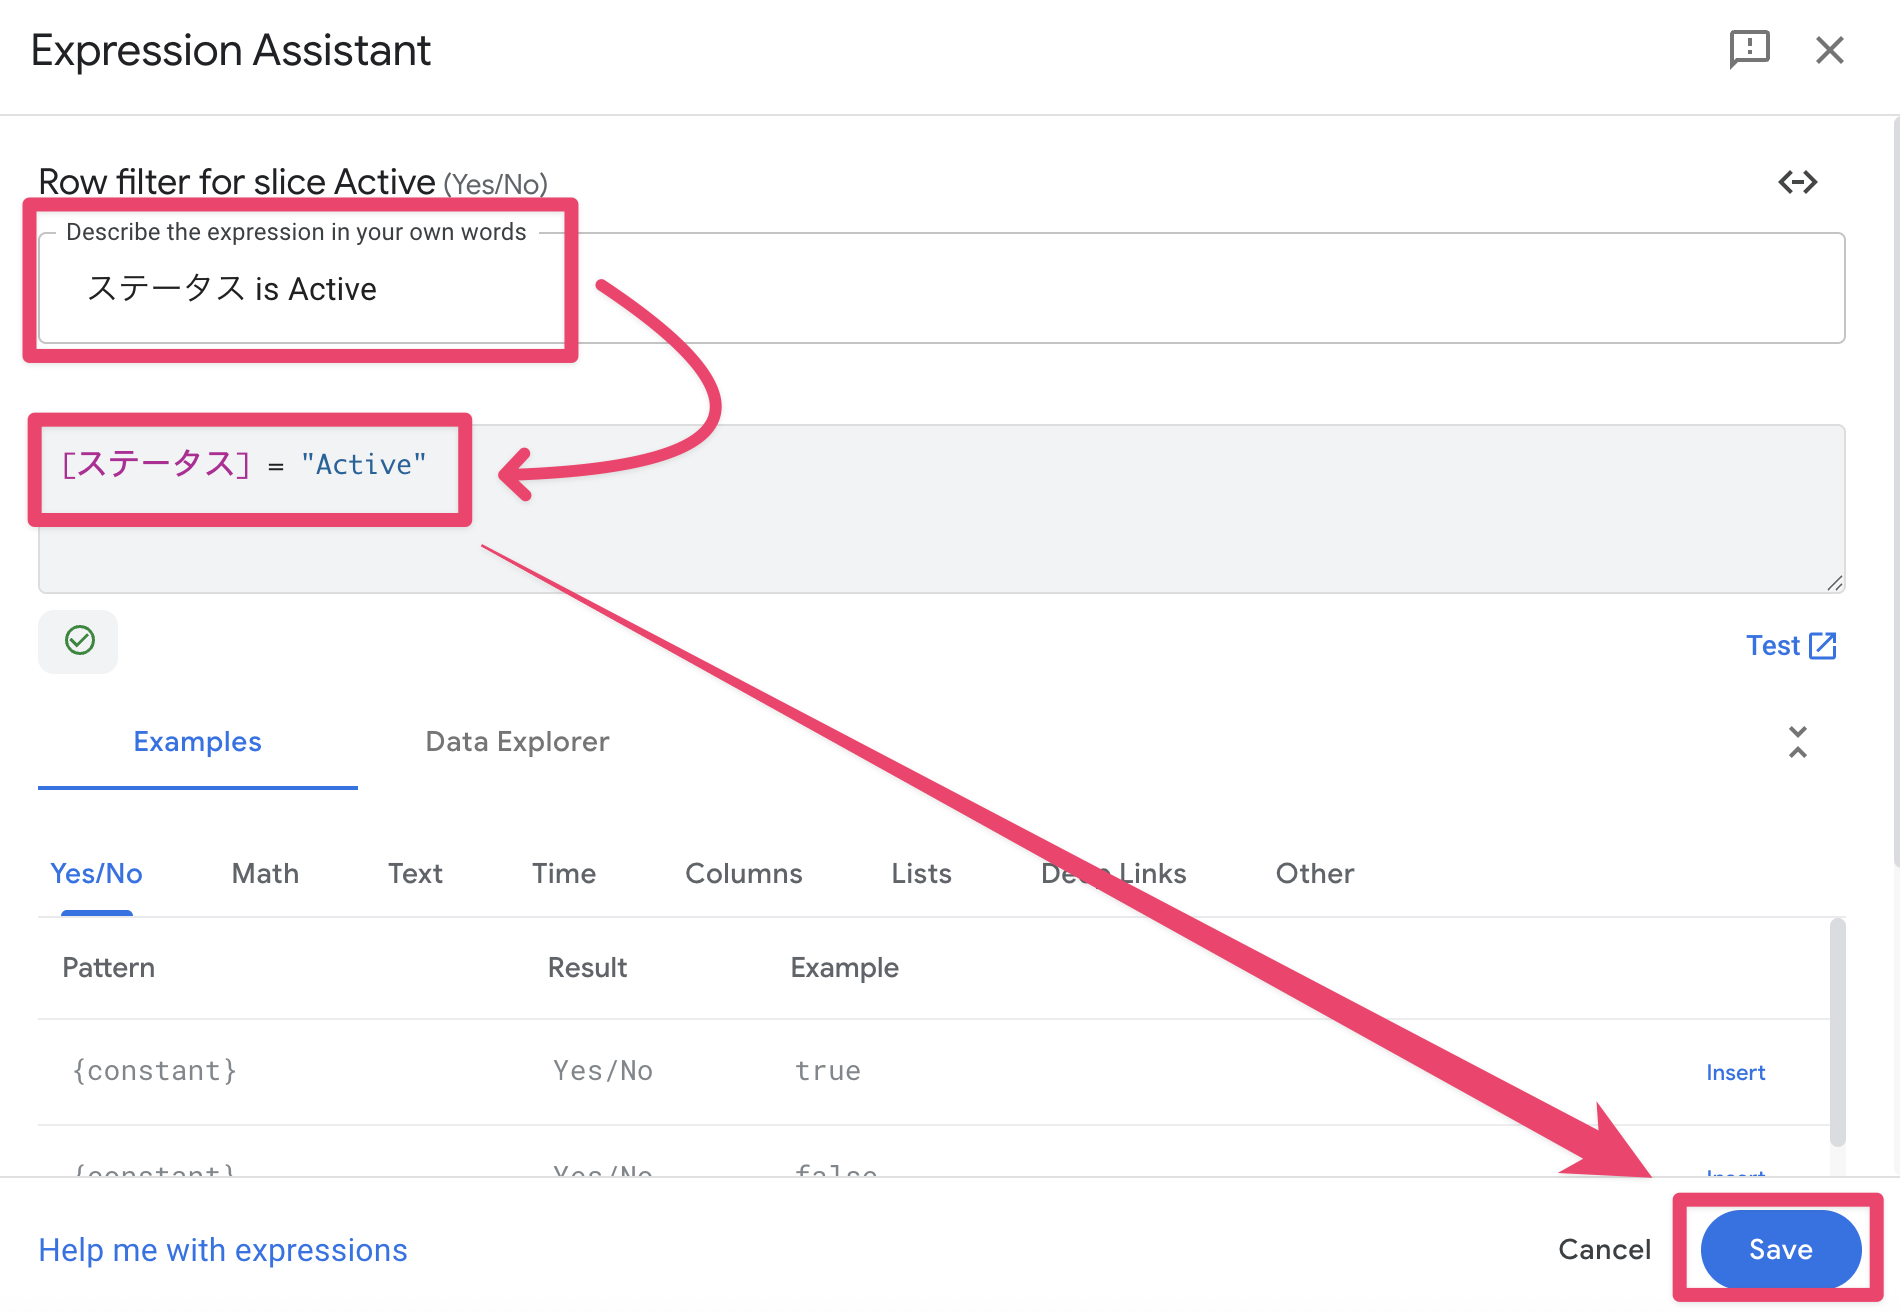Close the Expression Assistant dialog

pyautogui.click(x=1829, y=50)
